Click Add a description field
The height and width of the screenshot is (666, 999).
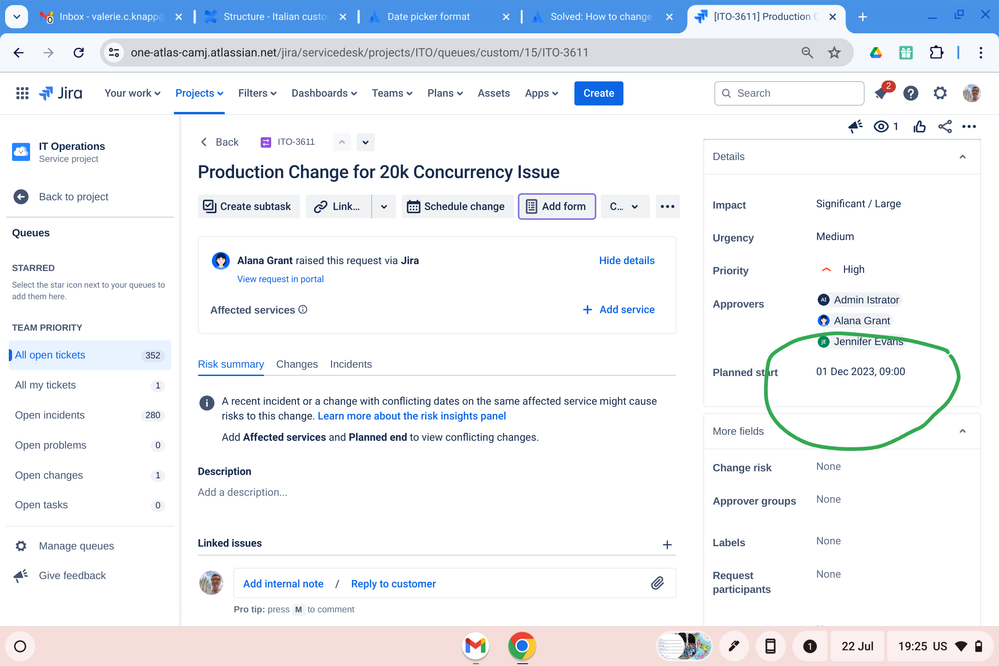click(x=243, y=492)
